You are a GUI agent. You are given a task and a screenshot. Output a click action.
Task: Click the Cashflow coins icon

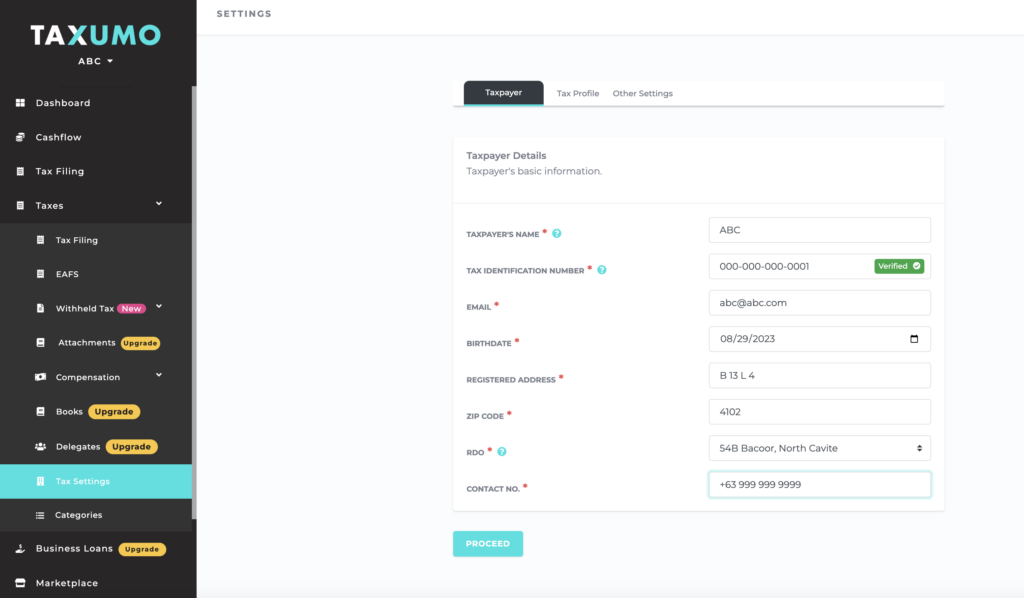tap(20, 137)
